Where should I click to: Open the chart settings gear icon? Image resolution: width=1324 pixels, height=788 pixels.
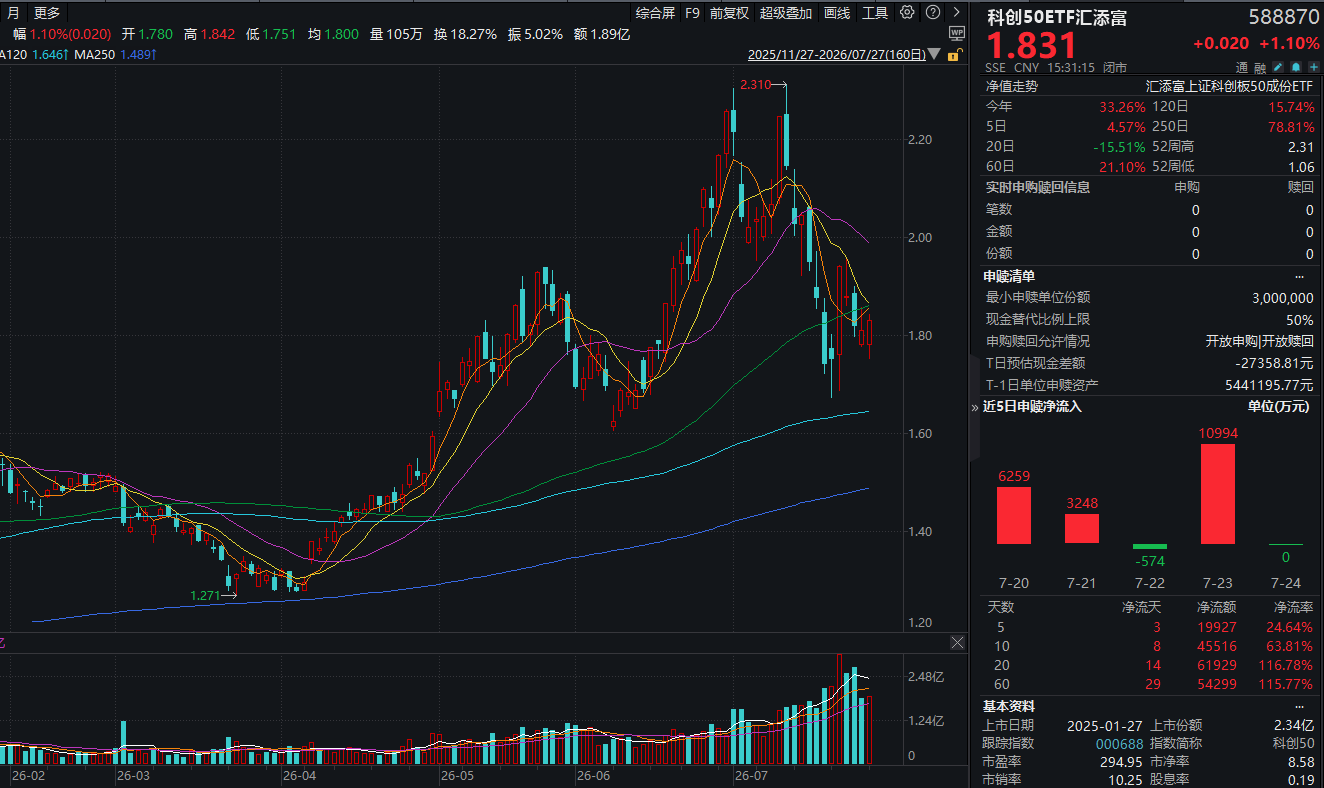point(907,13)
